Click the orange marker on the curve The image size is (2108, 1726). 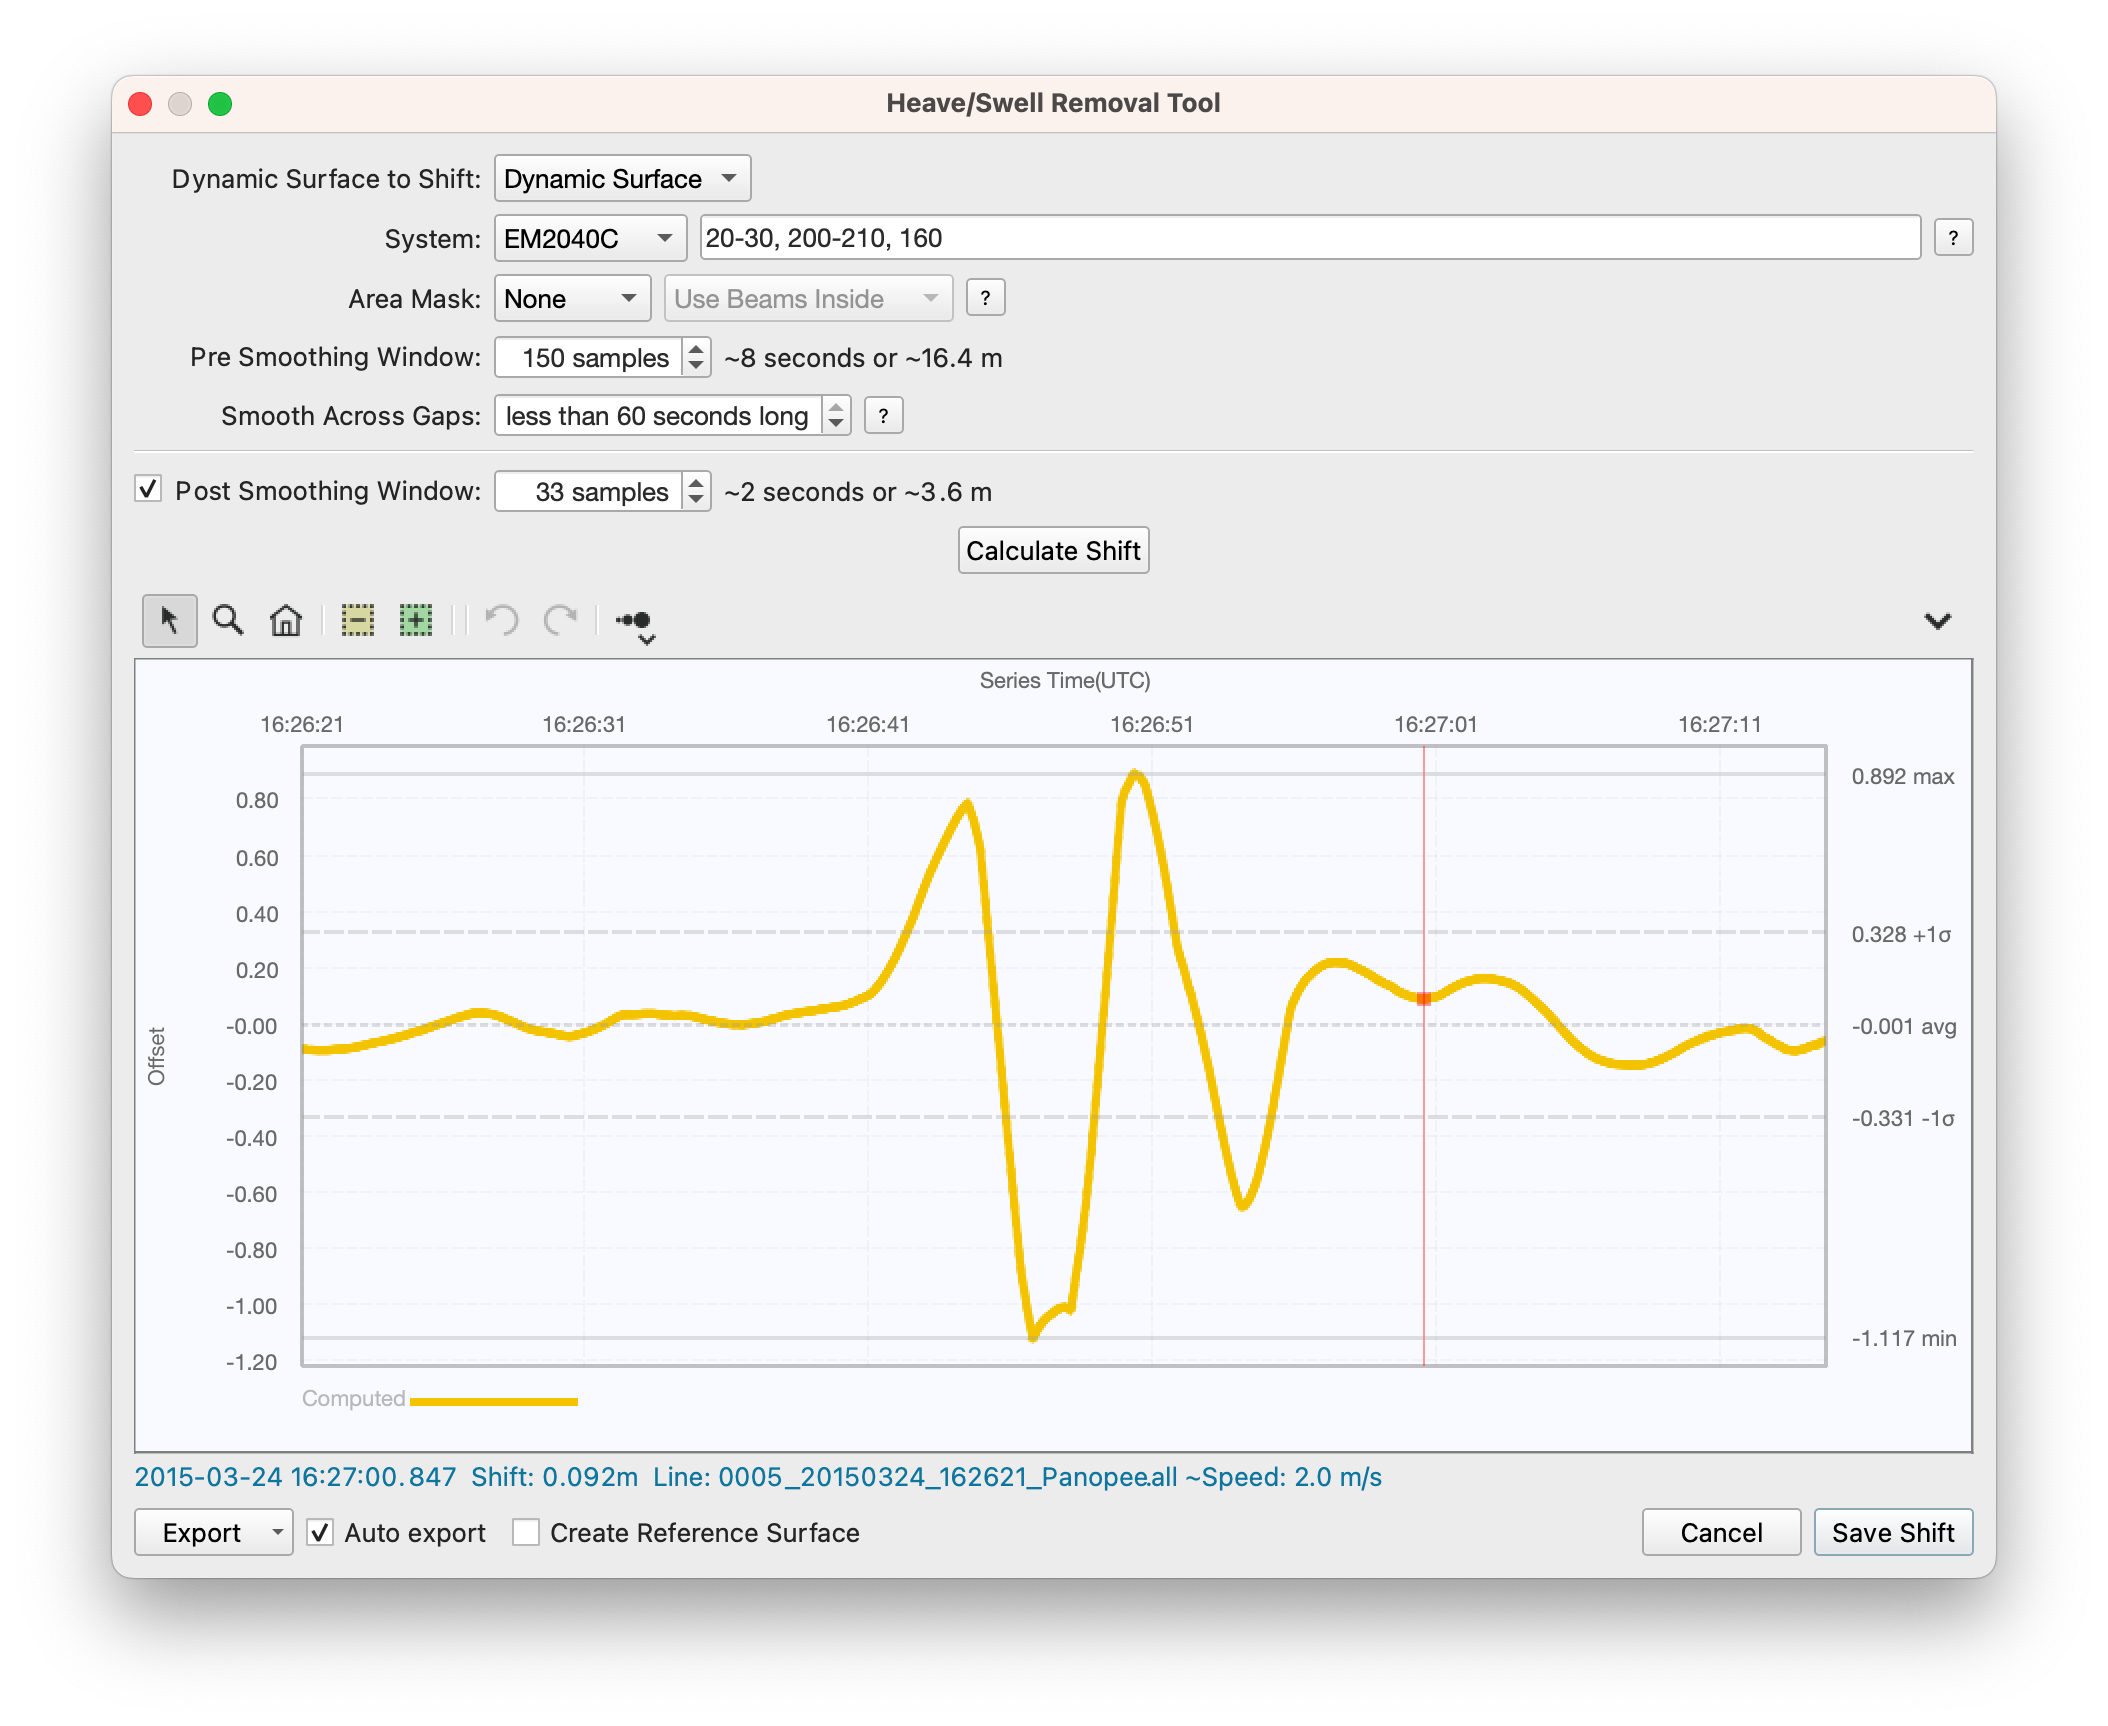1424,998
